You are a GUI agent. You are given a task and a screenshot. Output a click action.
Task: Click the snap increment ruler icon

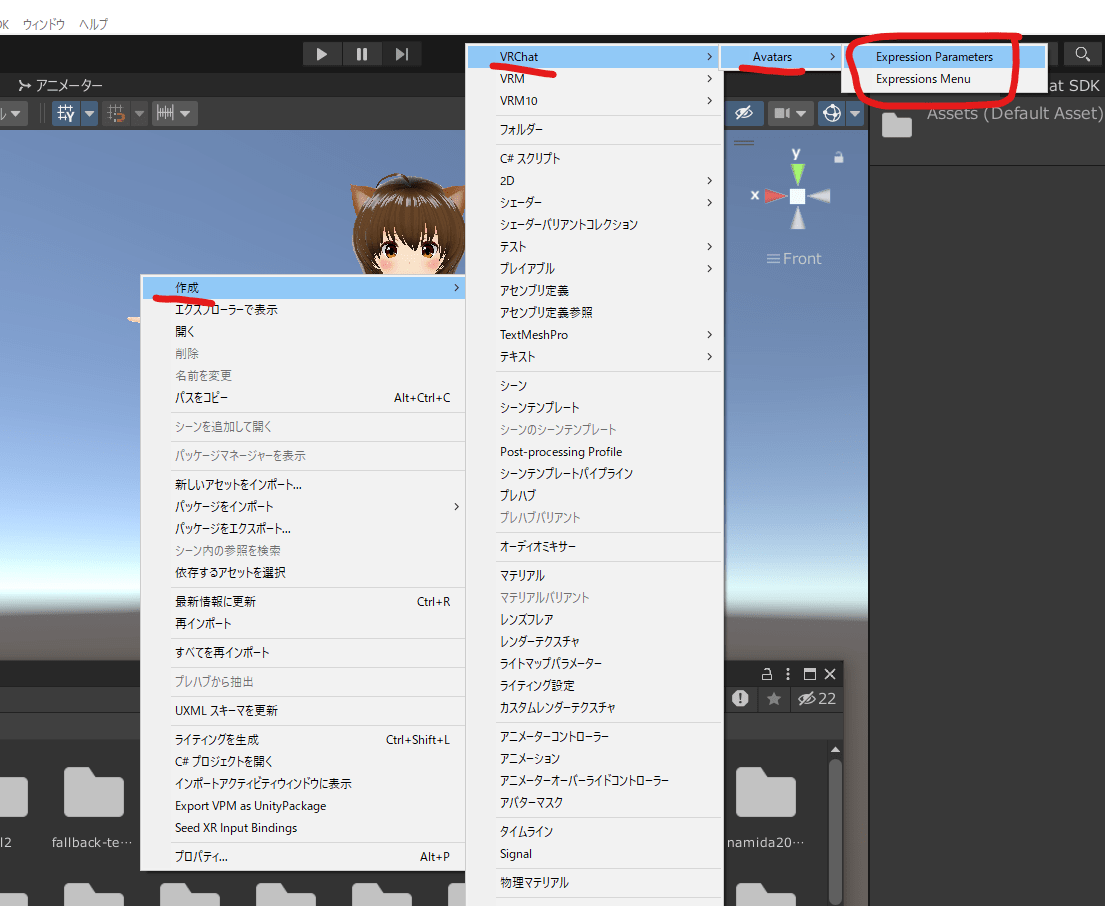(164, 113)
